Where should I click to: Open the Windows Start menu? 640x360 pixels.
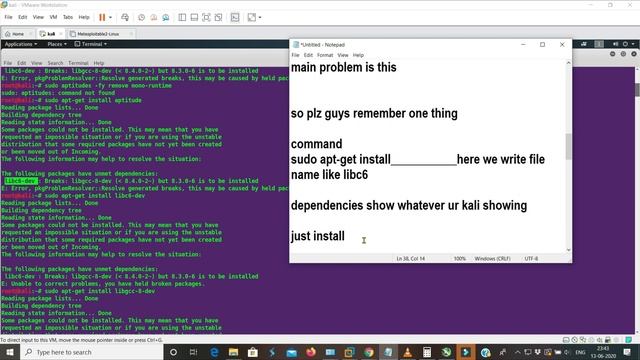click(x=10, y=352)
